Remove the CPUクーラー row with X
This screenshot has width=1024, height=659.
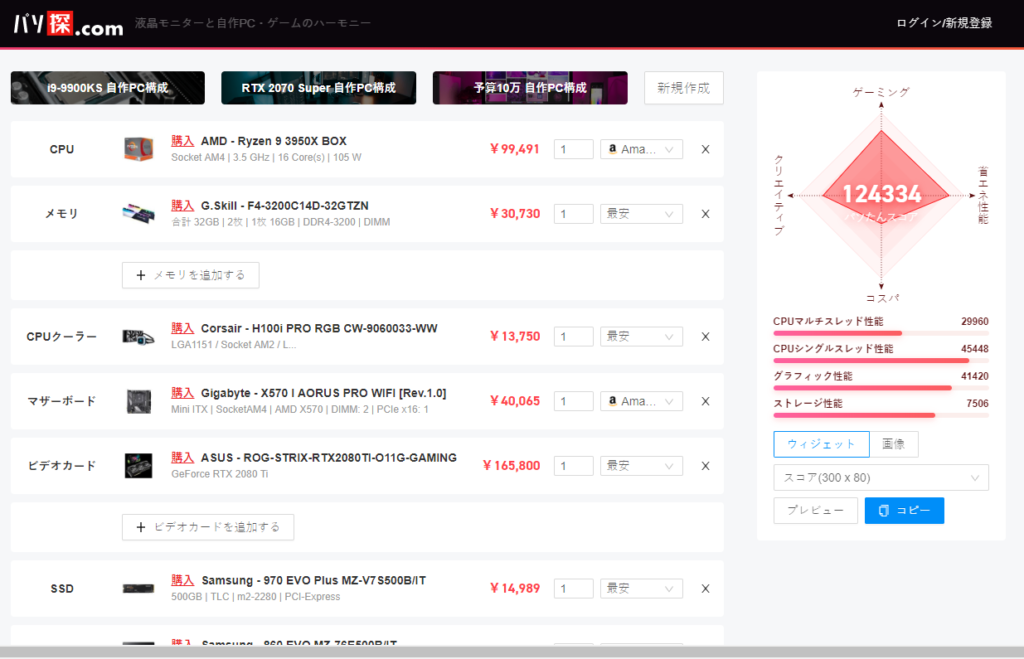pos(705,336)
